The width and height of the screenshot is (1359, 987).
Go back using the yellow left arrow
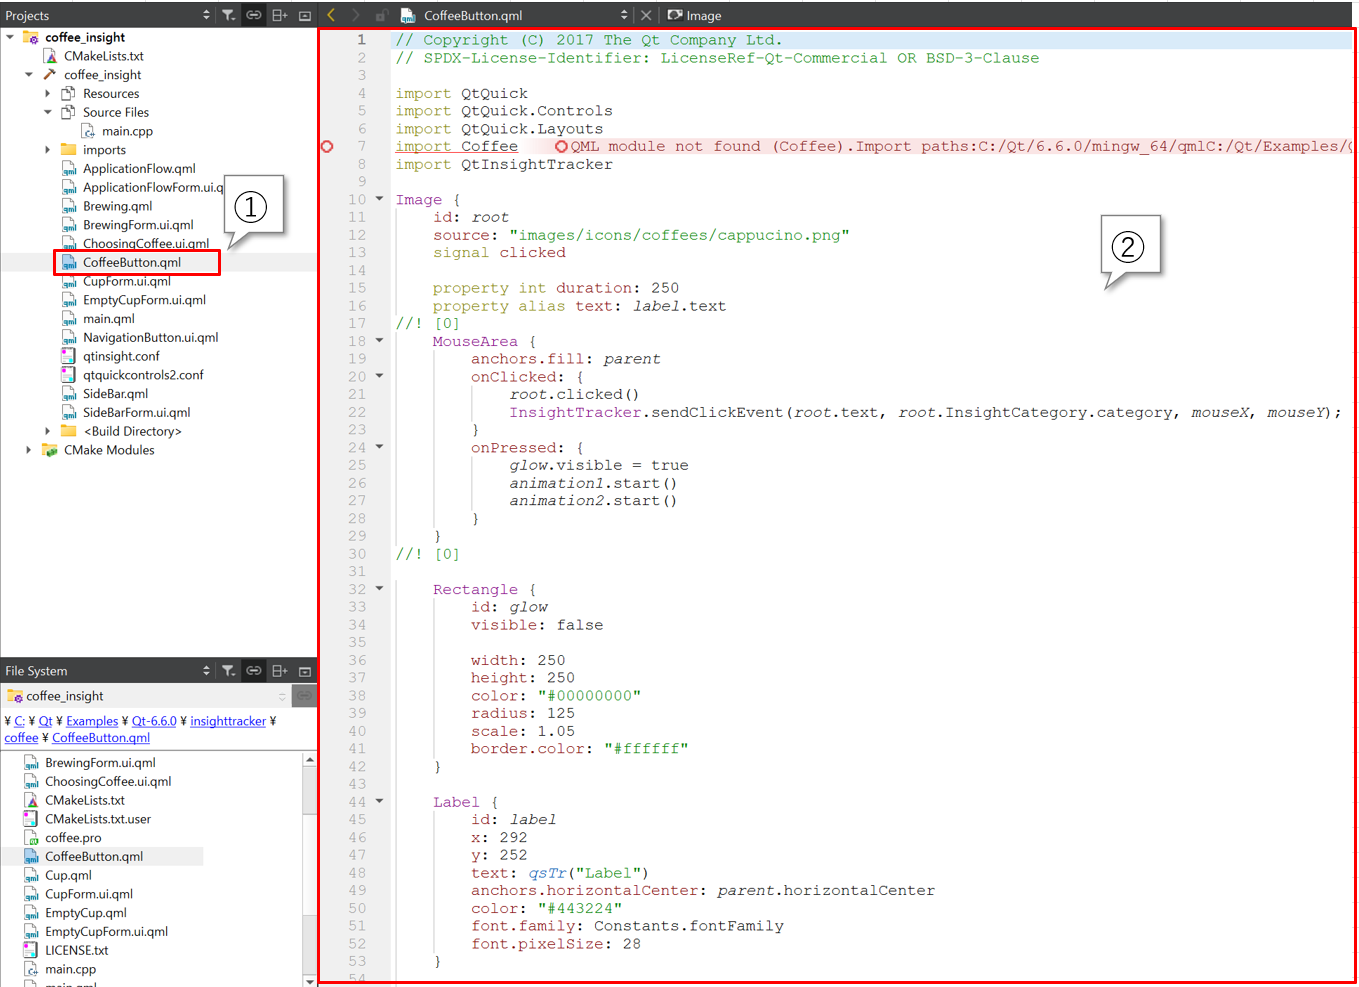[x=332, y=15]
